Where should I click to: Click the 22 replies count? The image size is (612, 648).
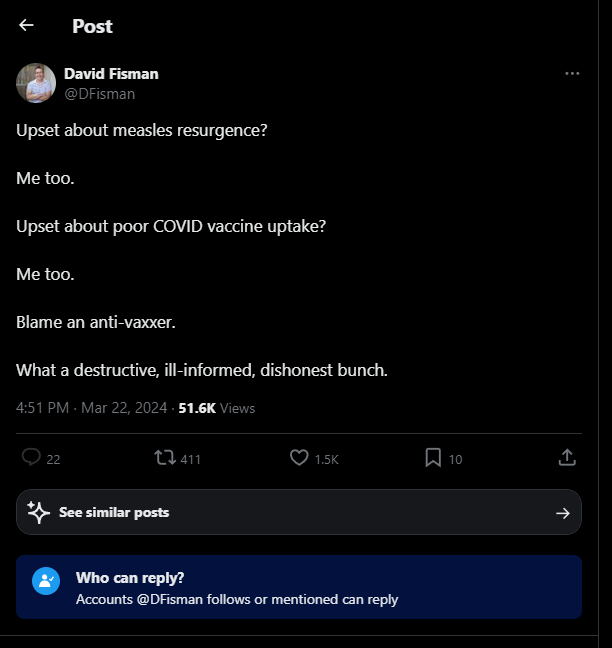(x=54, y=460)
